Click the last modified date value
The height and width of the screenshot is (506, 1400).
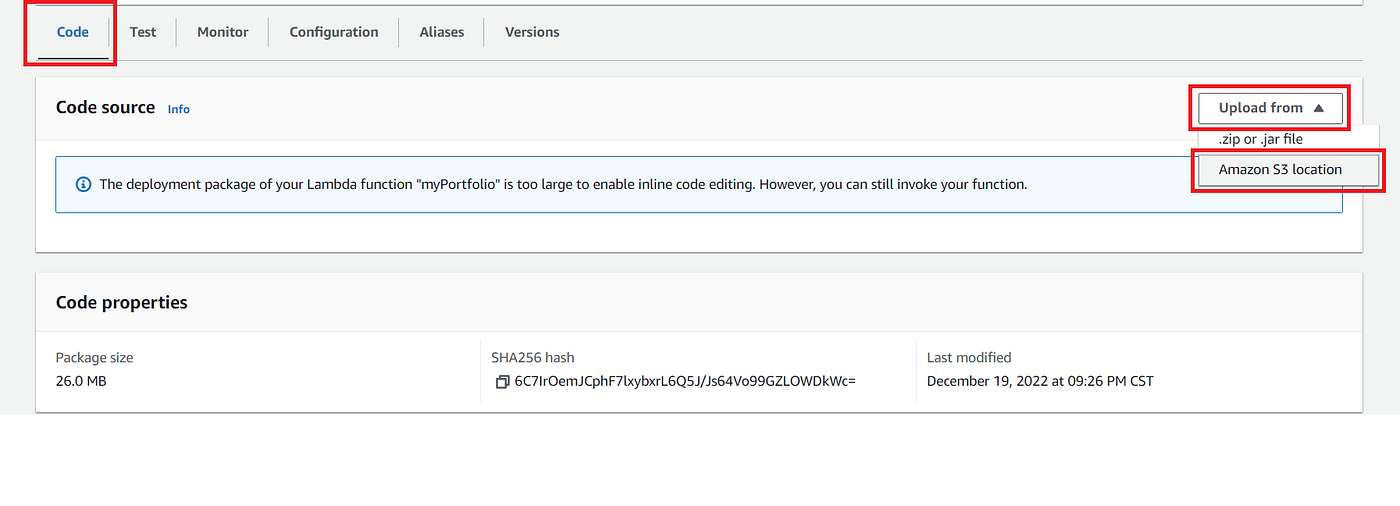coord(1040,381)
